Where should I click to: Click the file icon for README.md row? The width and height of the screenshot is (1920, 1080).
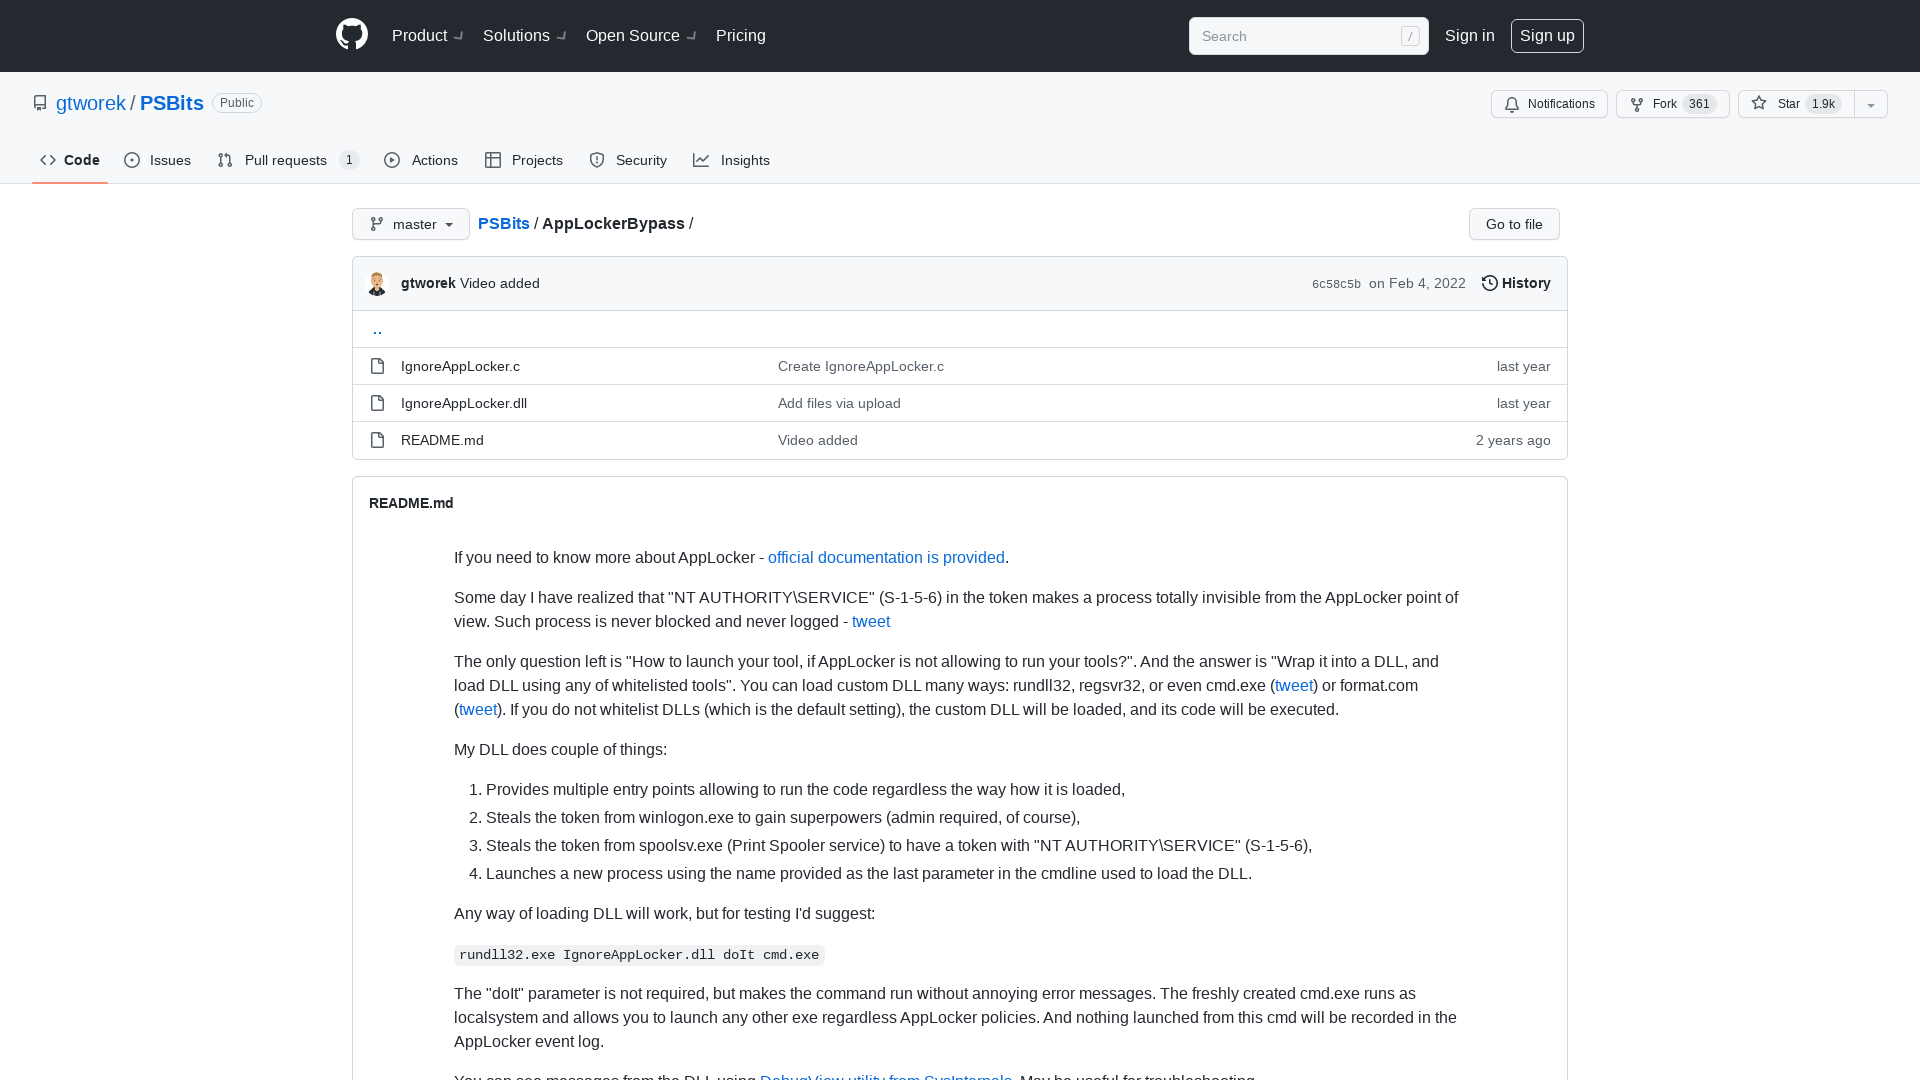point(377,440)
